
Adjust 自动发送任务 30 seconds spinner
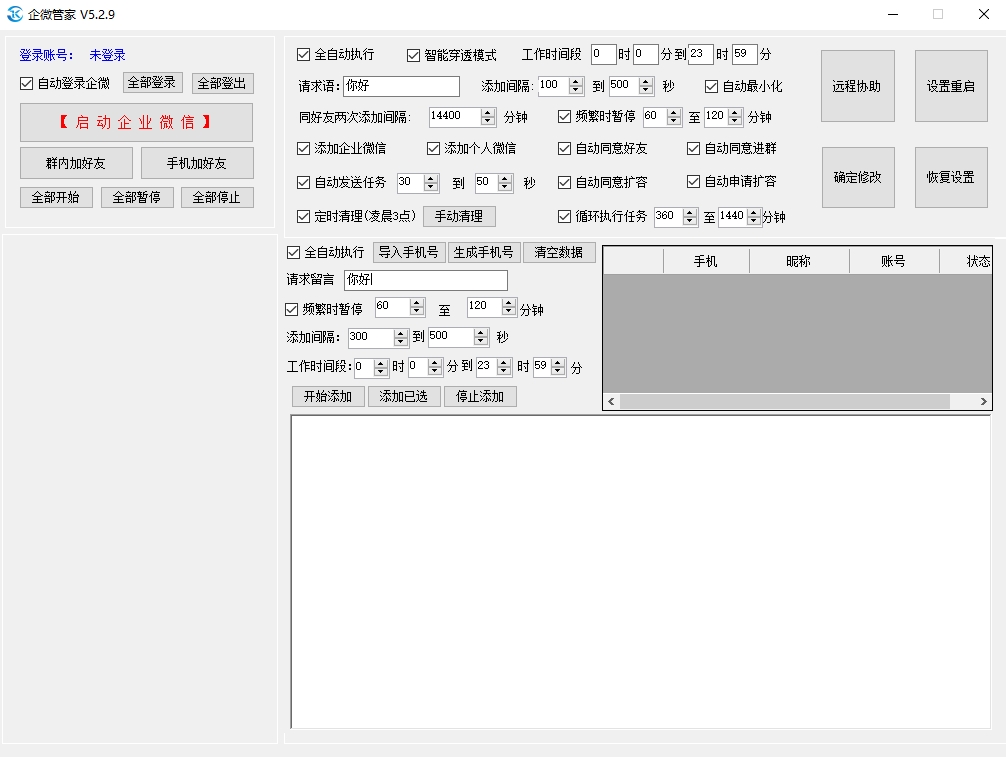click(x=418, y=182)
